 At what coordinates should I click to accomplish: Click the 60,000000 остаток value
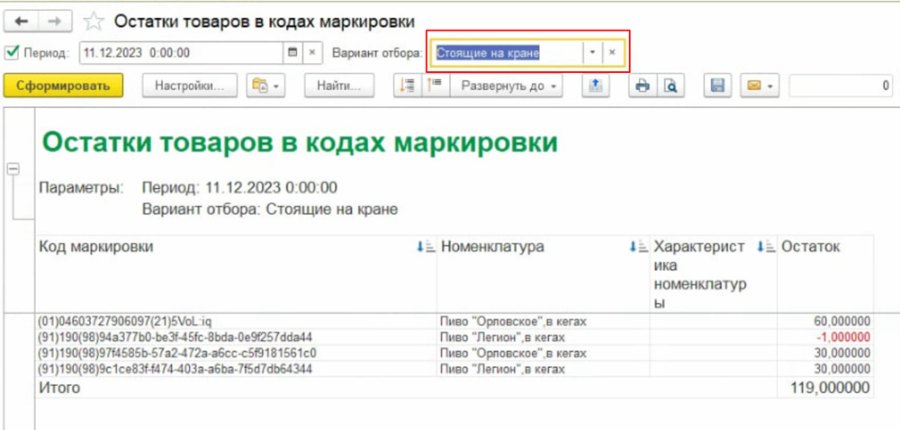841,321
